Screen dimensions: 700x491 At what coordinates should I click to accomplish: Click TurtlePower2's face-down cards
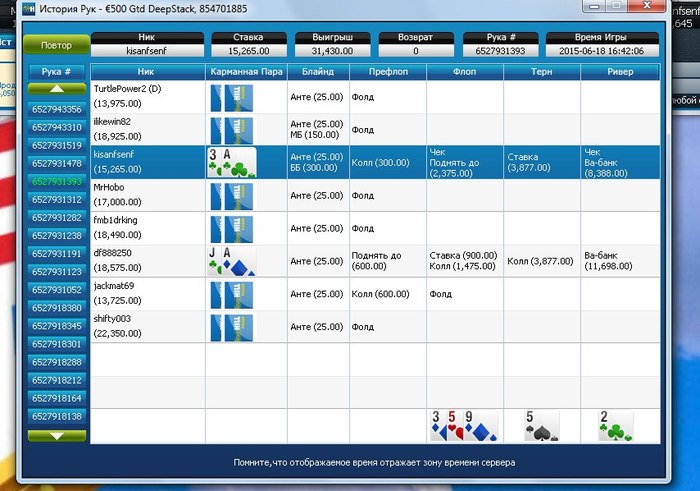[232, 98]
